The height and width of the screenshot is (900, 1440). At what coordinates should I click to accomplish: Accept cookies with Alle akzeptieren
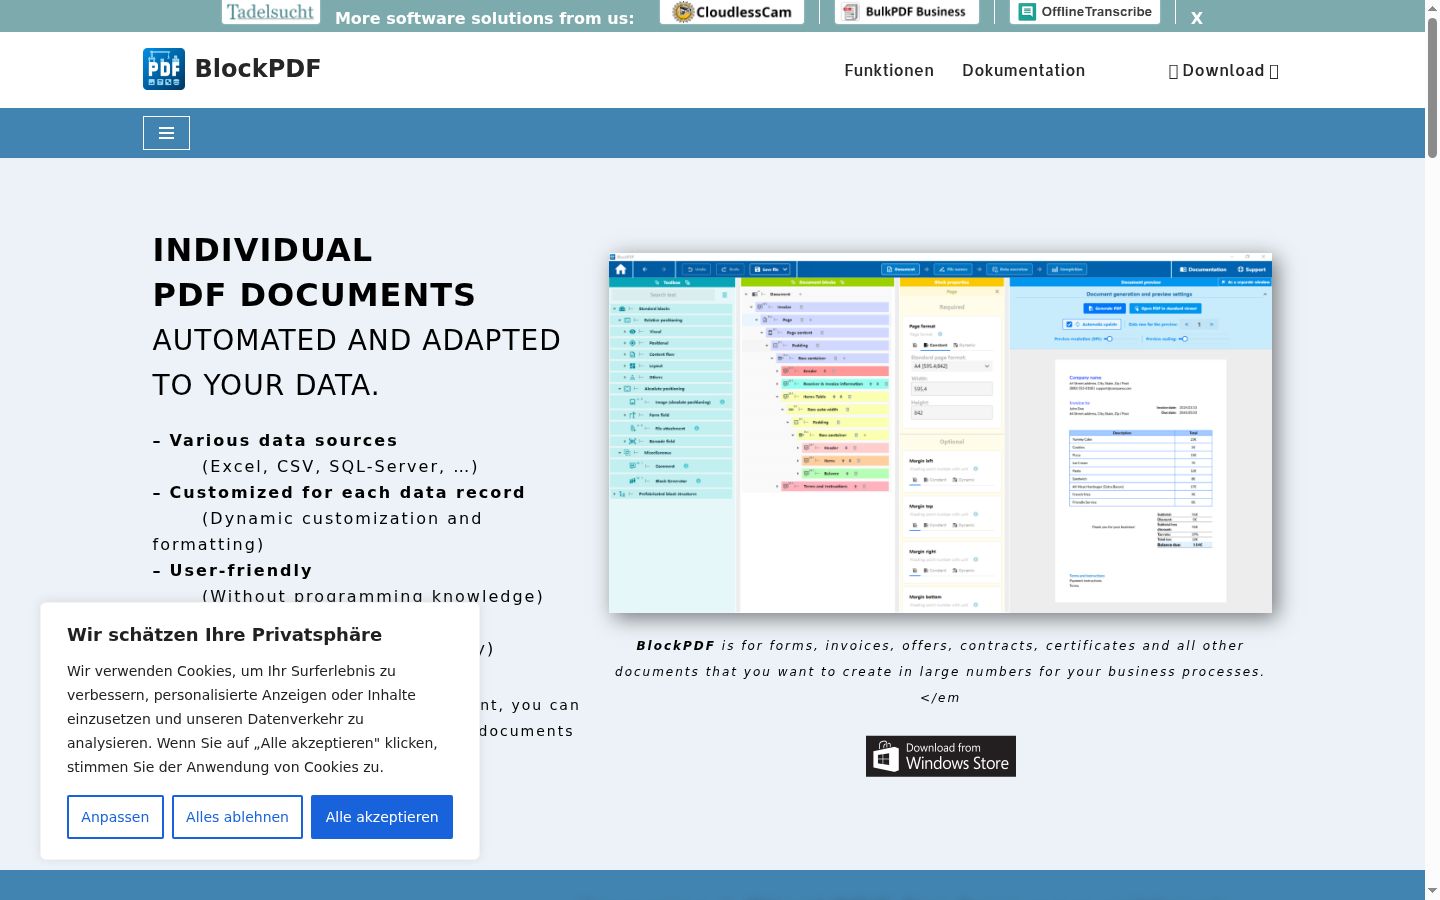382,817
